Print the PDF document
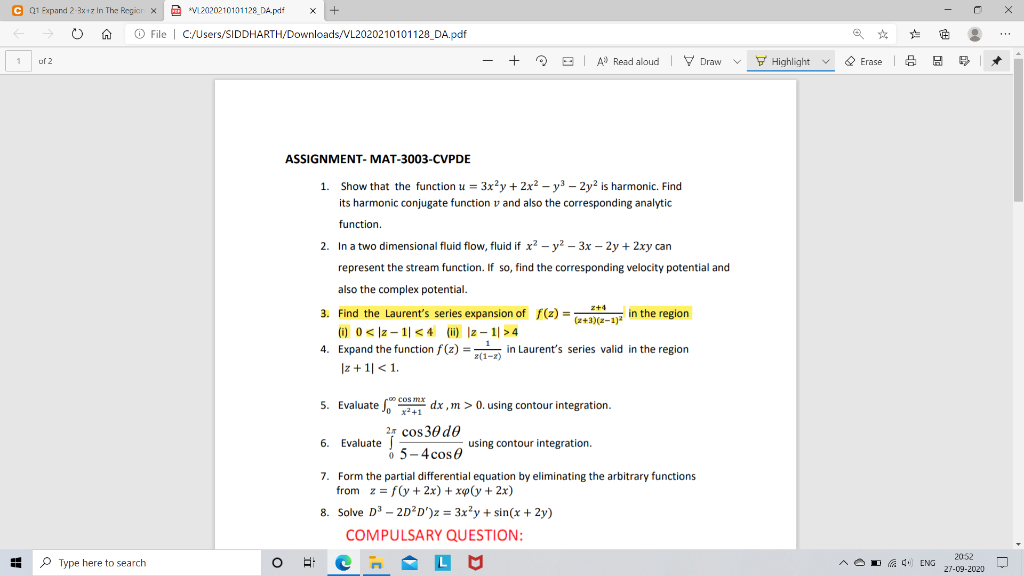The height and width of the screenshot is (576, 1024). click(x=911, y=61)
